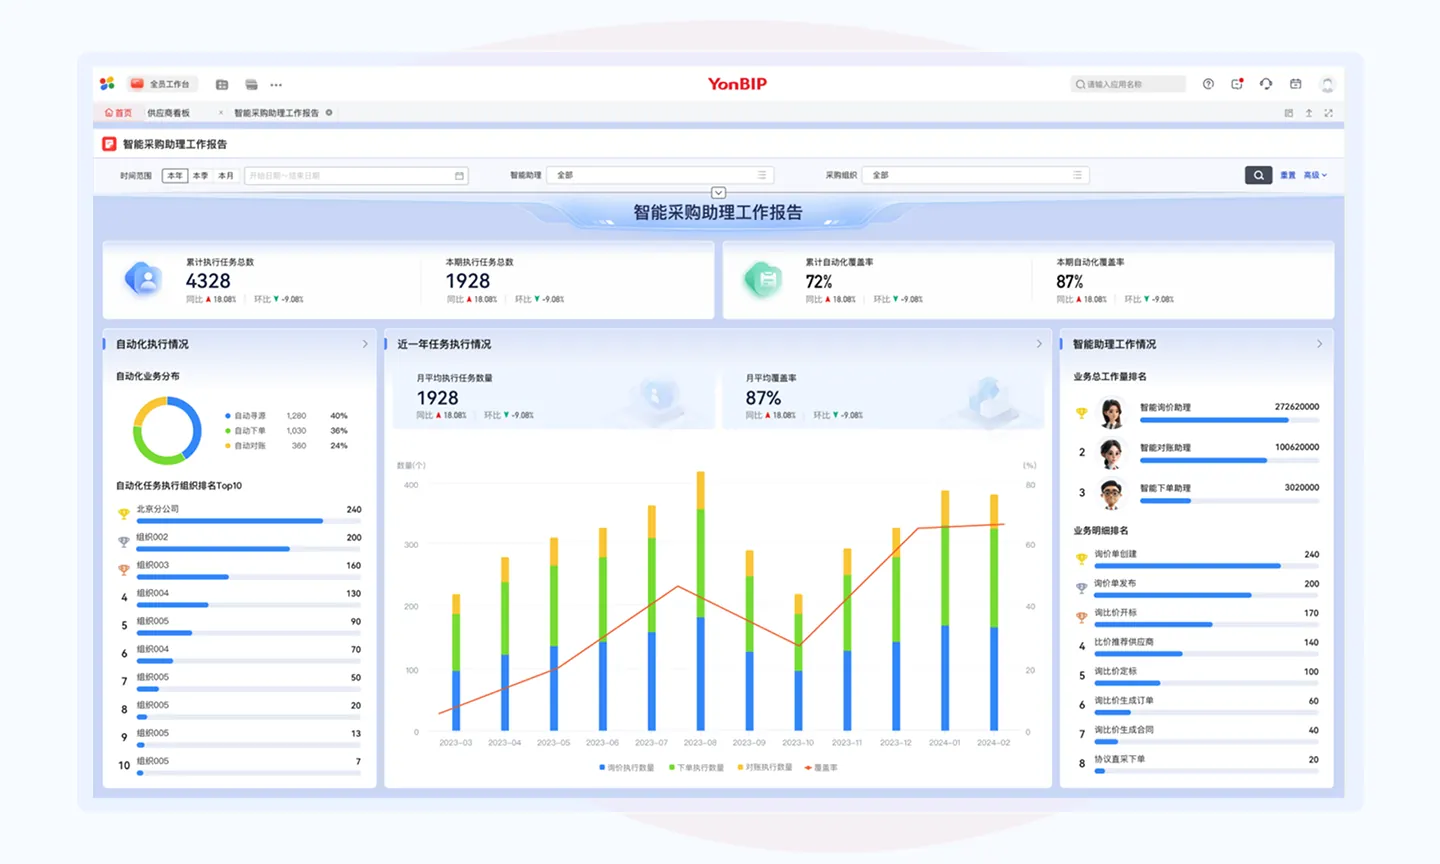The height and width of the screenshot is (864, 1440).
Task: Open the help question-mark icon
Action: 1208,84
